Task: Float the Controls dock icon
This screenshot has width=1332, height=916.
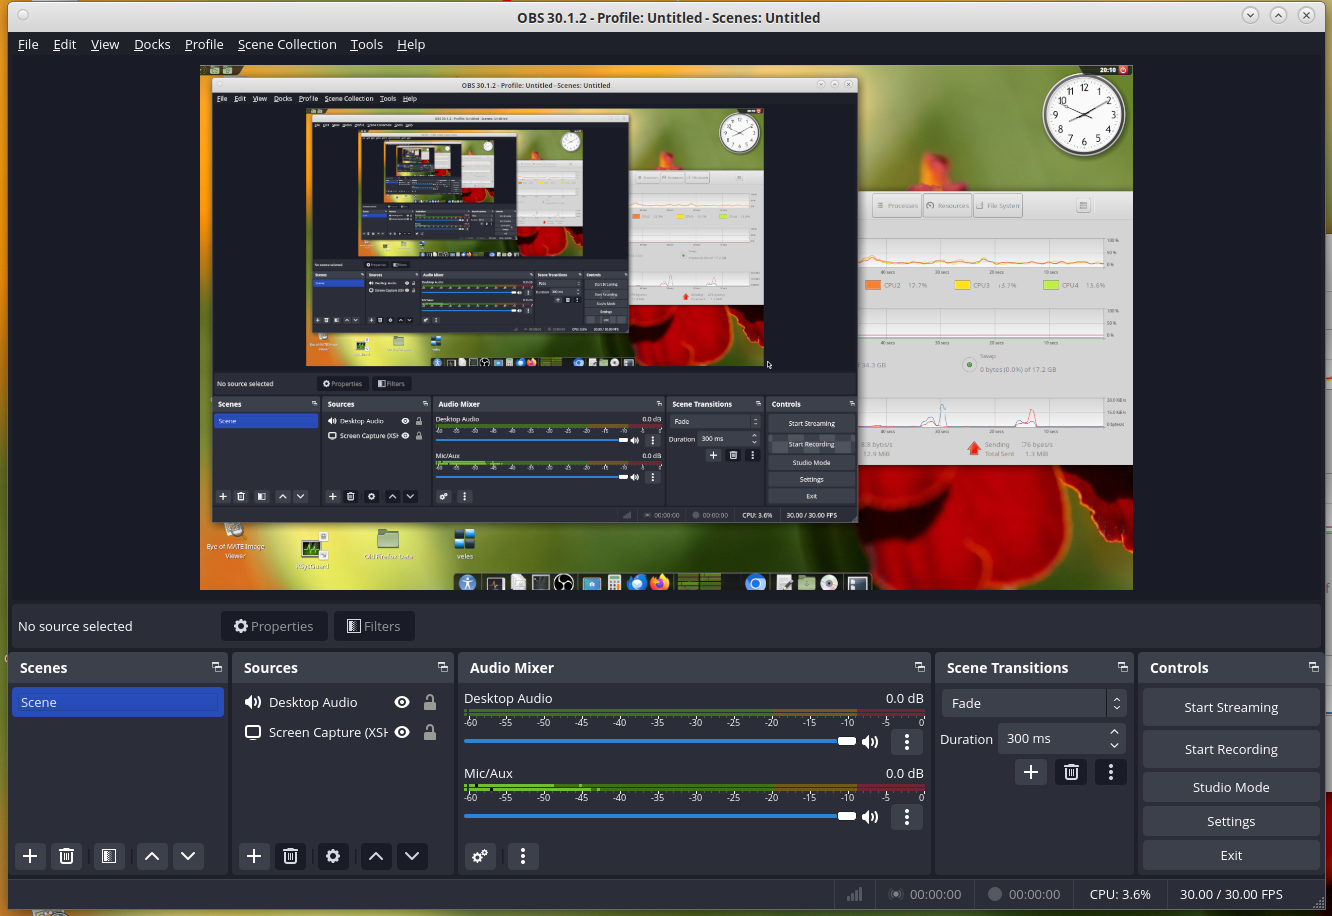Action: [x=1313, y=667]
